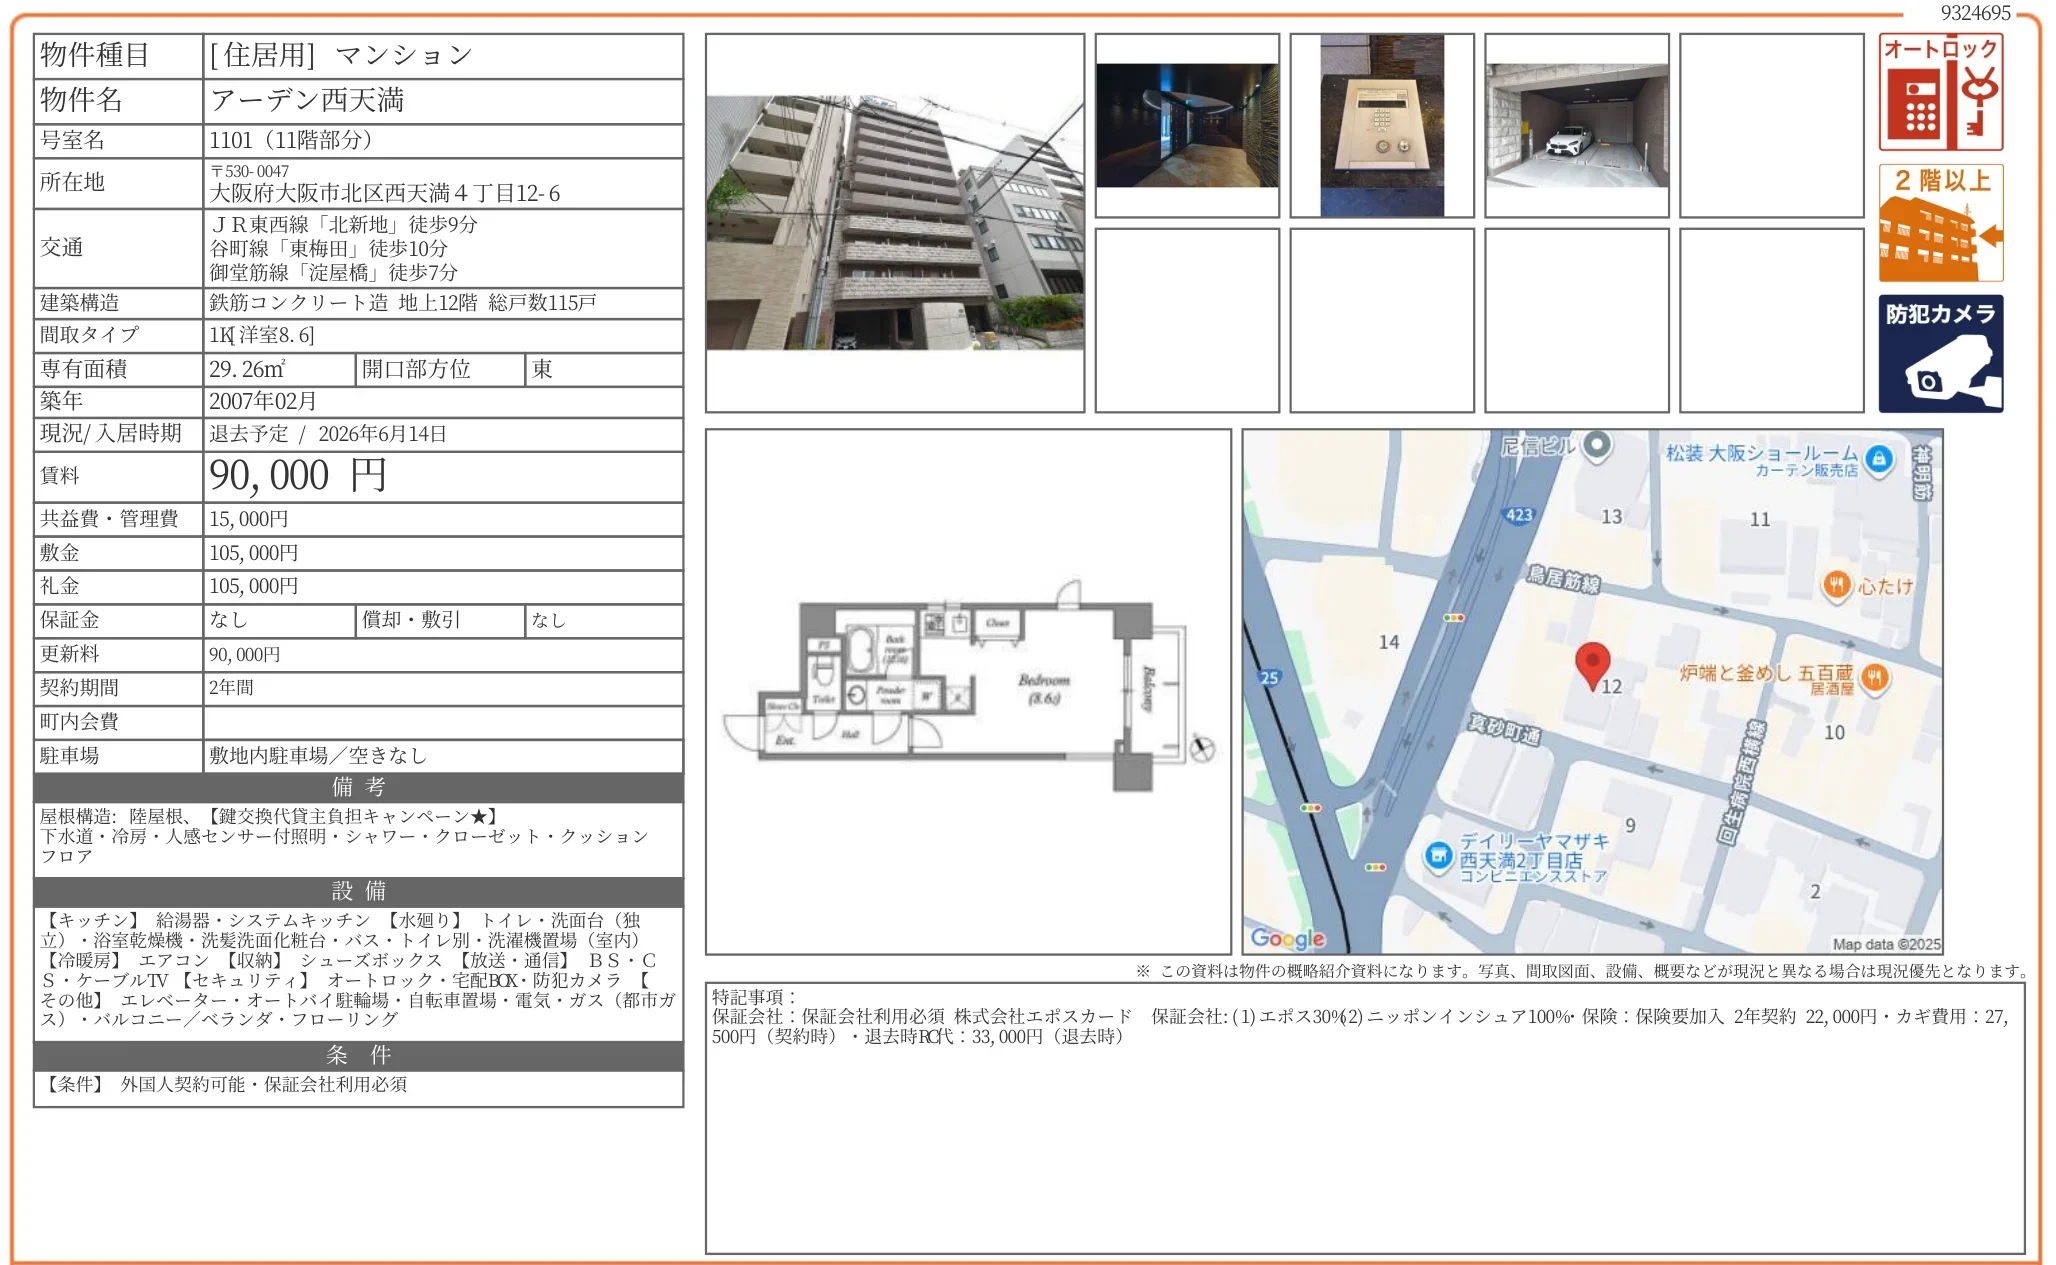Click the デイリーヤマザキ store map marker
The width and height of the screenshot is (2056, 1265).
[x=1438, y=856]
